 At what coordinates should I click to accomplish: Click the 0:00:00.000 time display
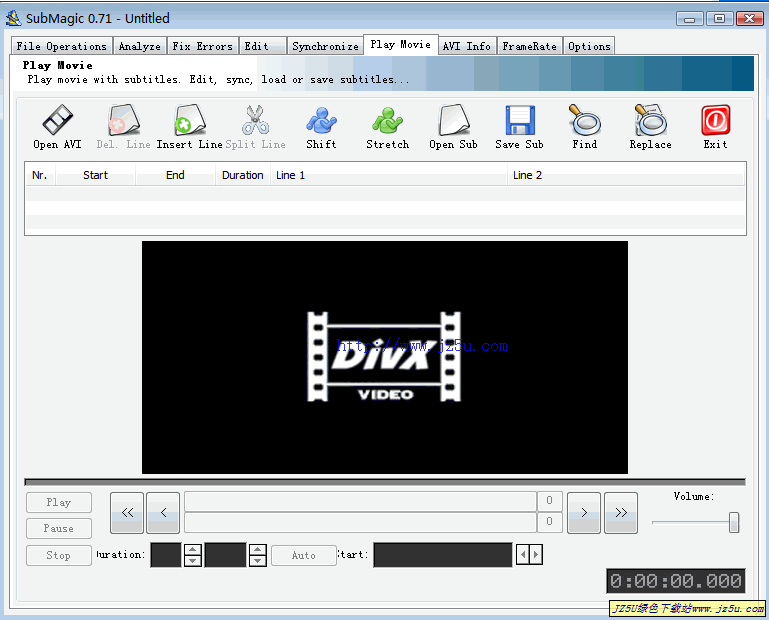click(x=676, y=581)
